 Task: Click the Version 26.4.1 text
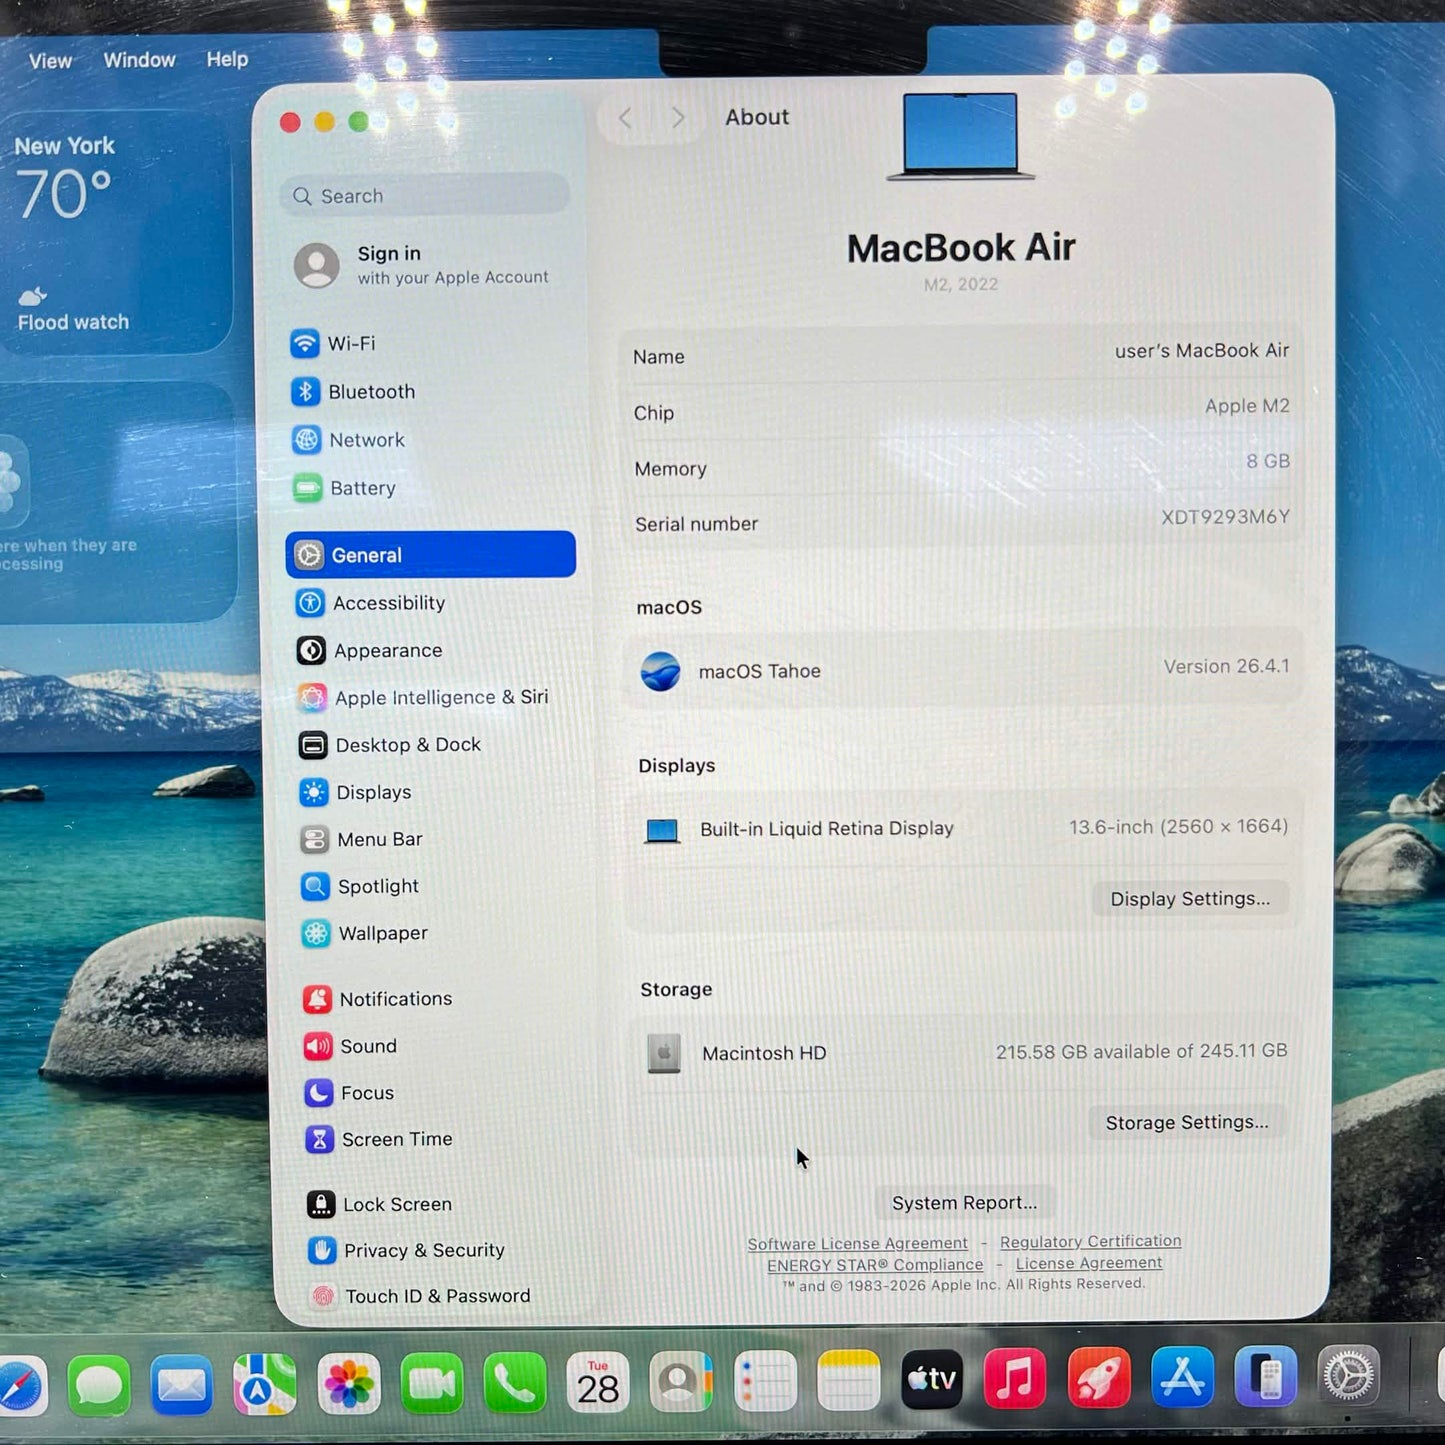pyautogui.click(x=1227, y=667)
